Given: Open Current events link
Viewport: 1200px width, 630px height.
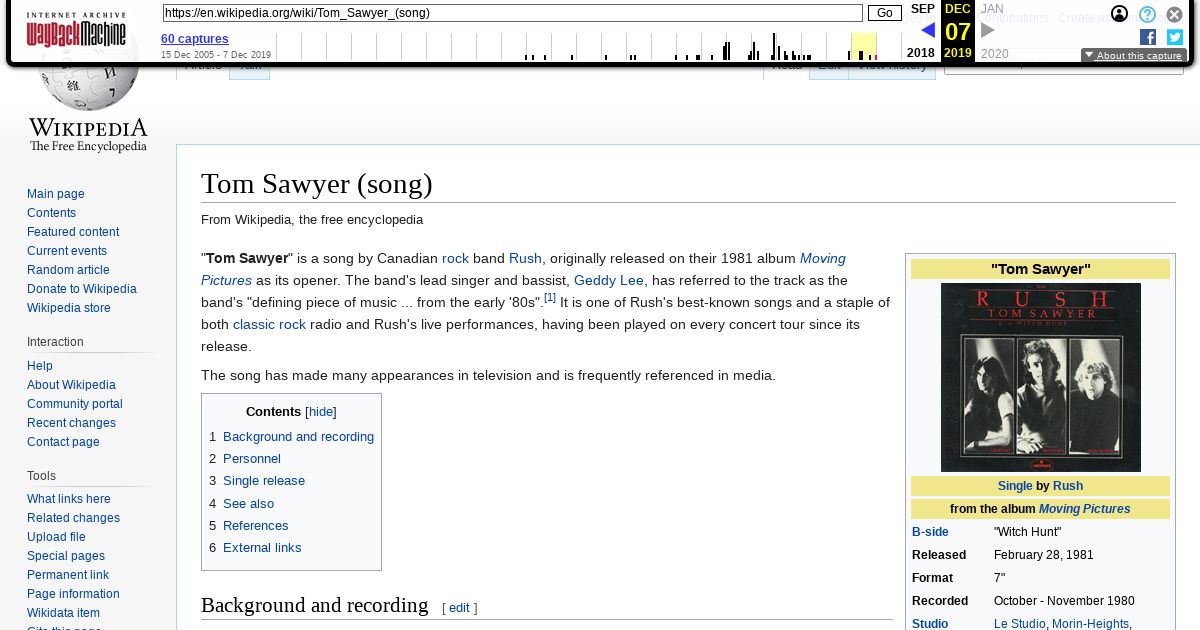Looking at the screenshot, I should pos(67,251).
